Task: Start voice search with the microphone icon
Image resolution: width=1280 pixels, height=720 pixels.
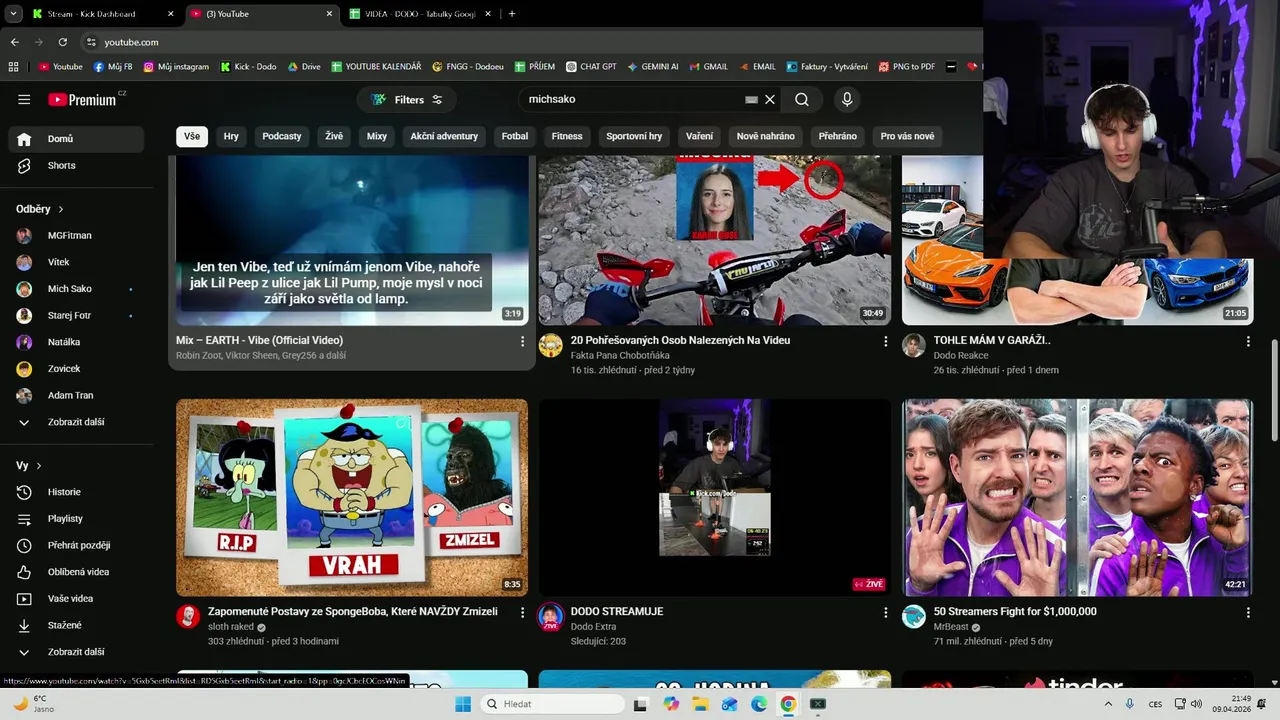Action: pos(847,99)
